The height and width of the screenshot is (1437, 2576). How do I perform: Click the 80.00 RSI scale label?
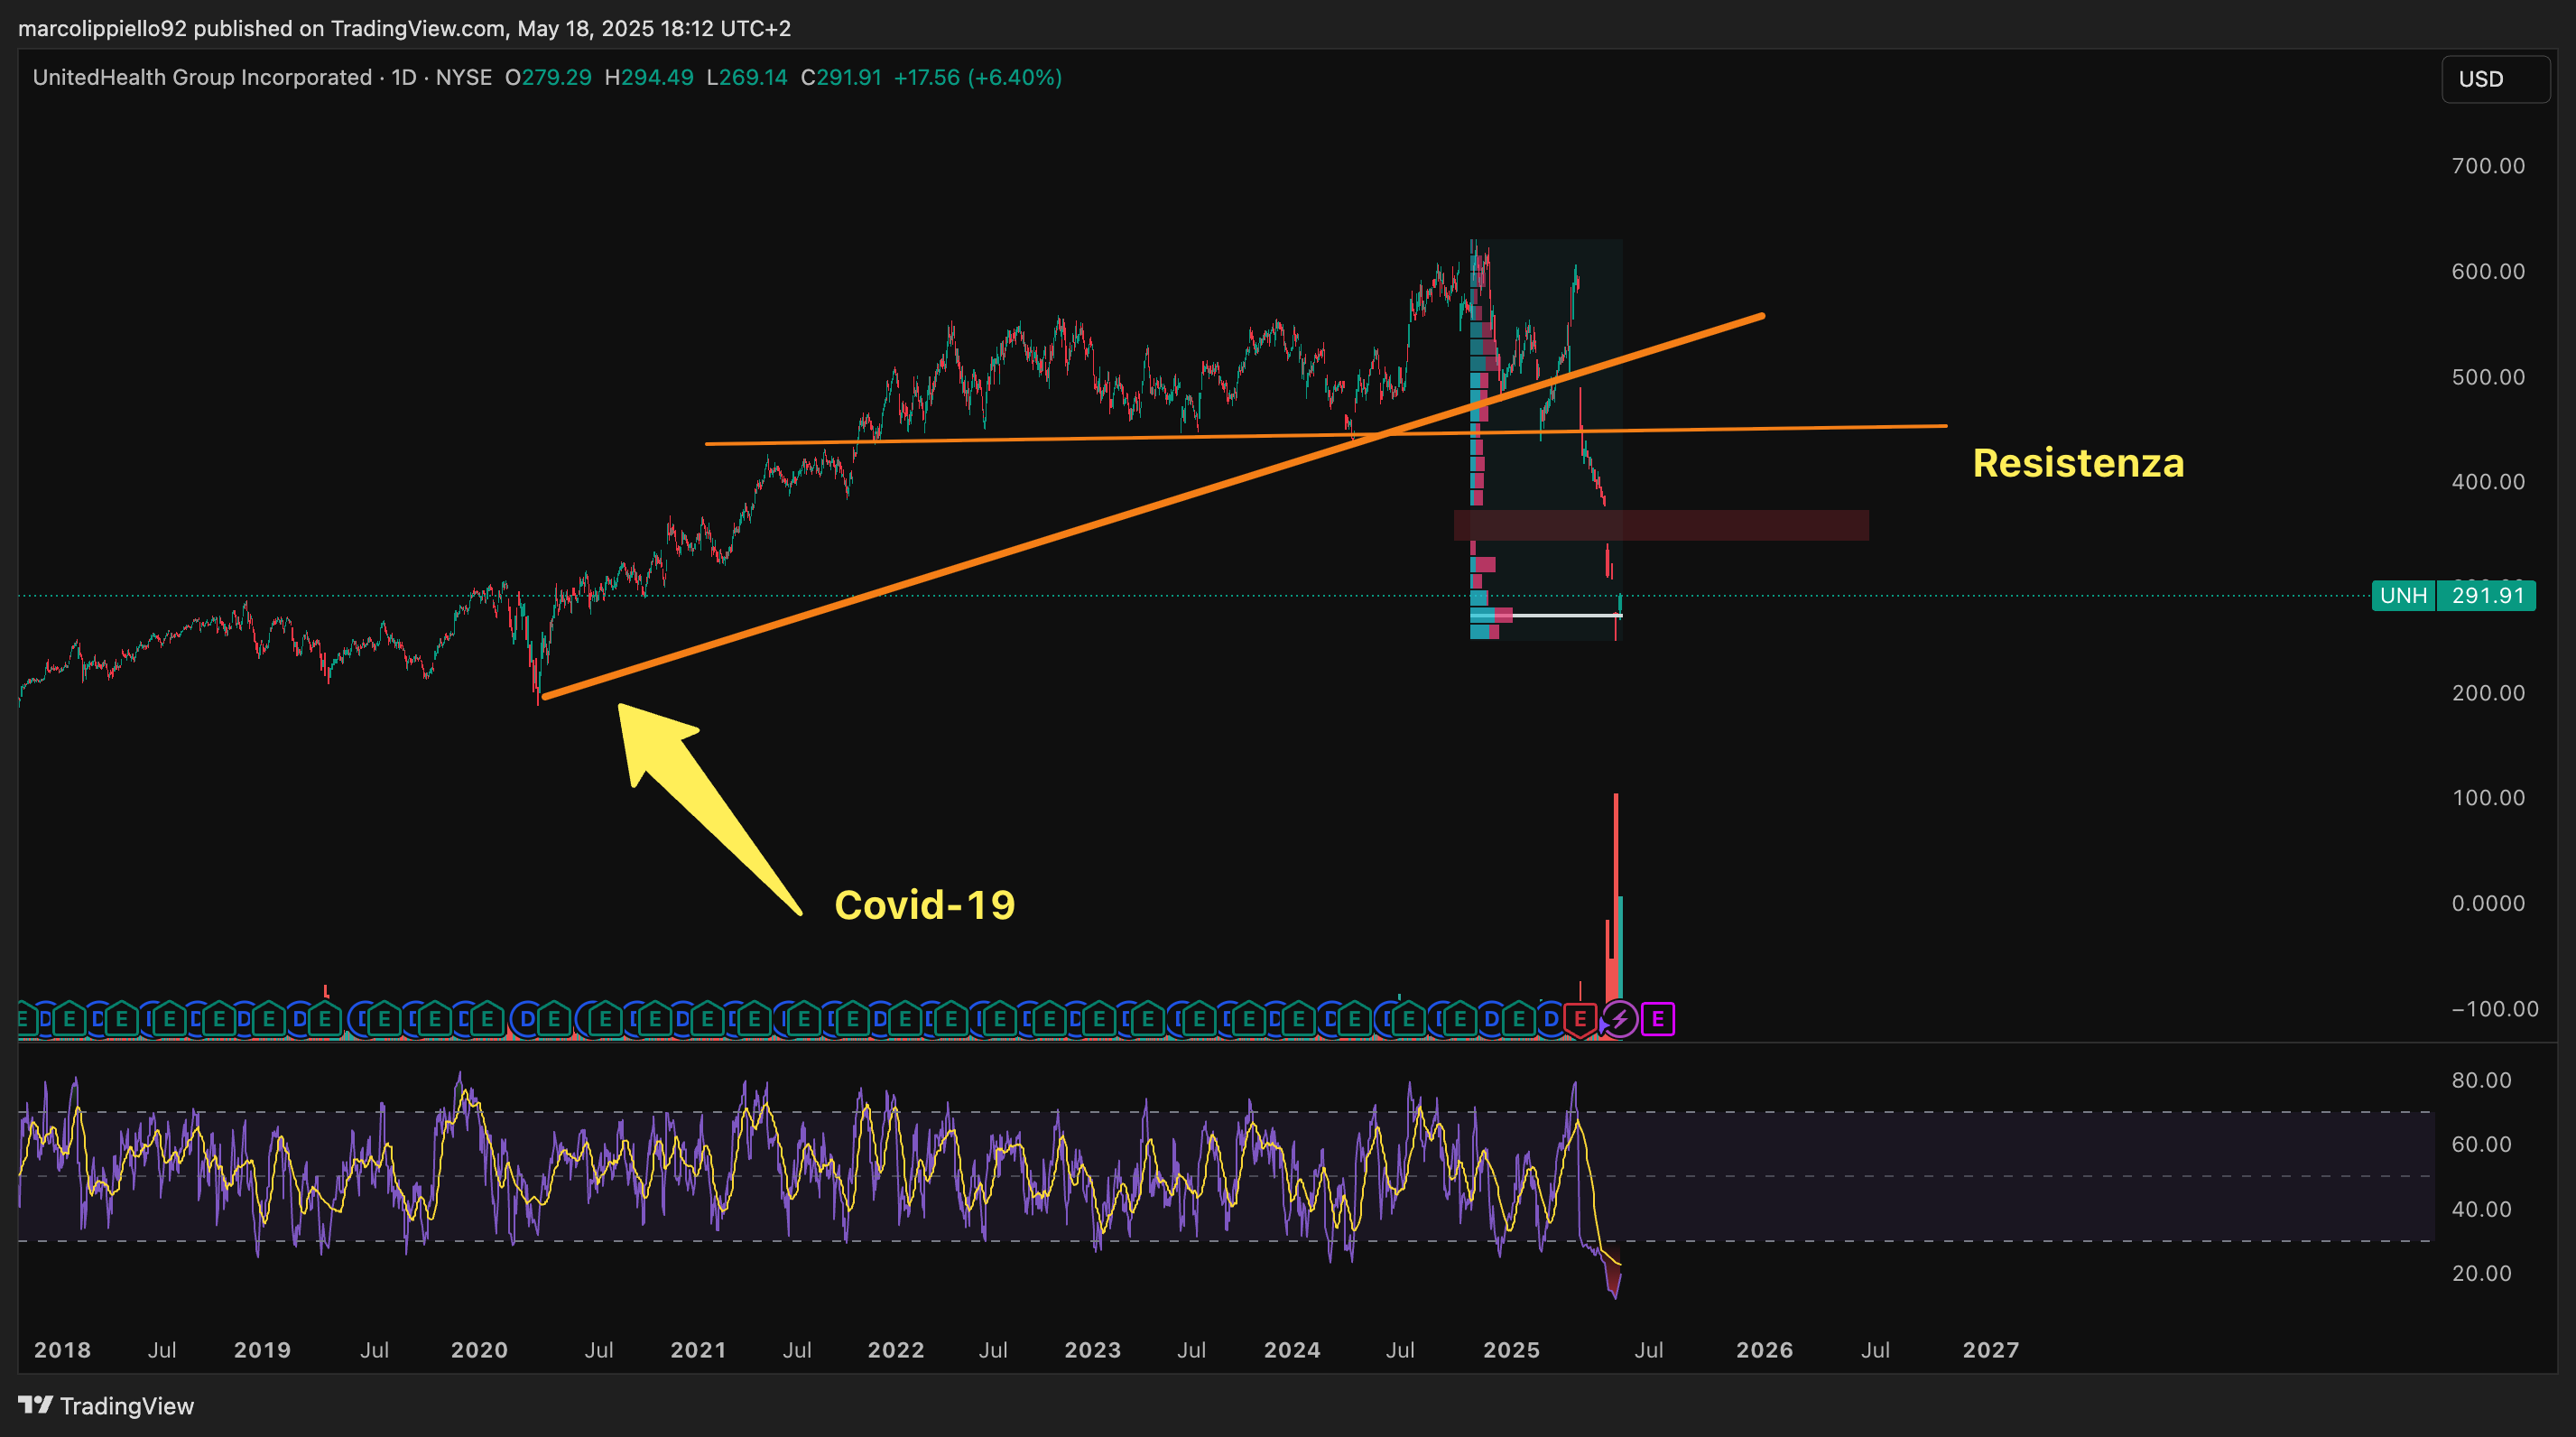point(2481,1080)
